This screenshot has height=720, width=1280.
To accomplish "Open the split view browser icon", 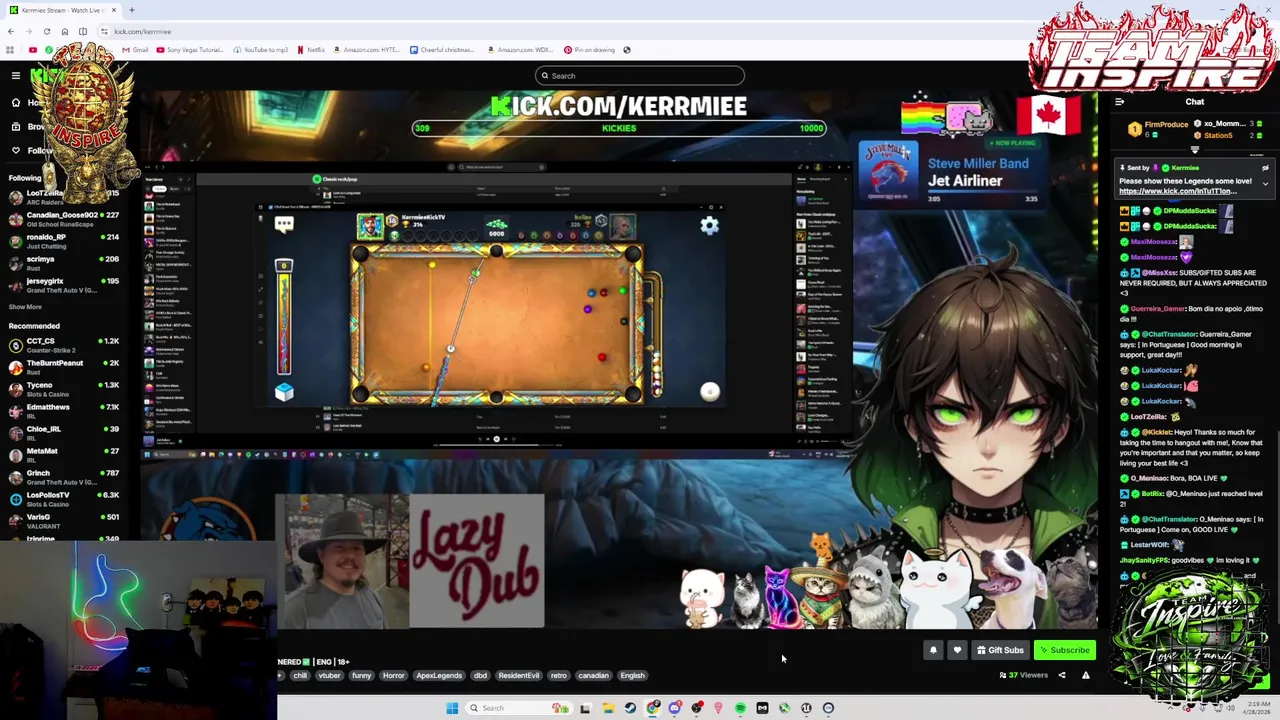I will [x=83, y=31].
